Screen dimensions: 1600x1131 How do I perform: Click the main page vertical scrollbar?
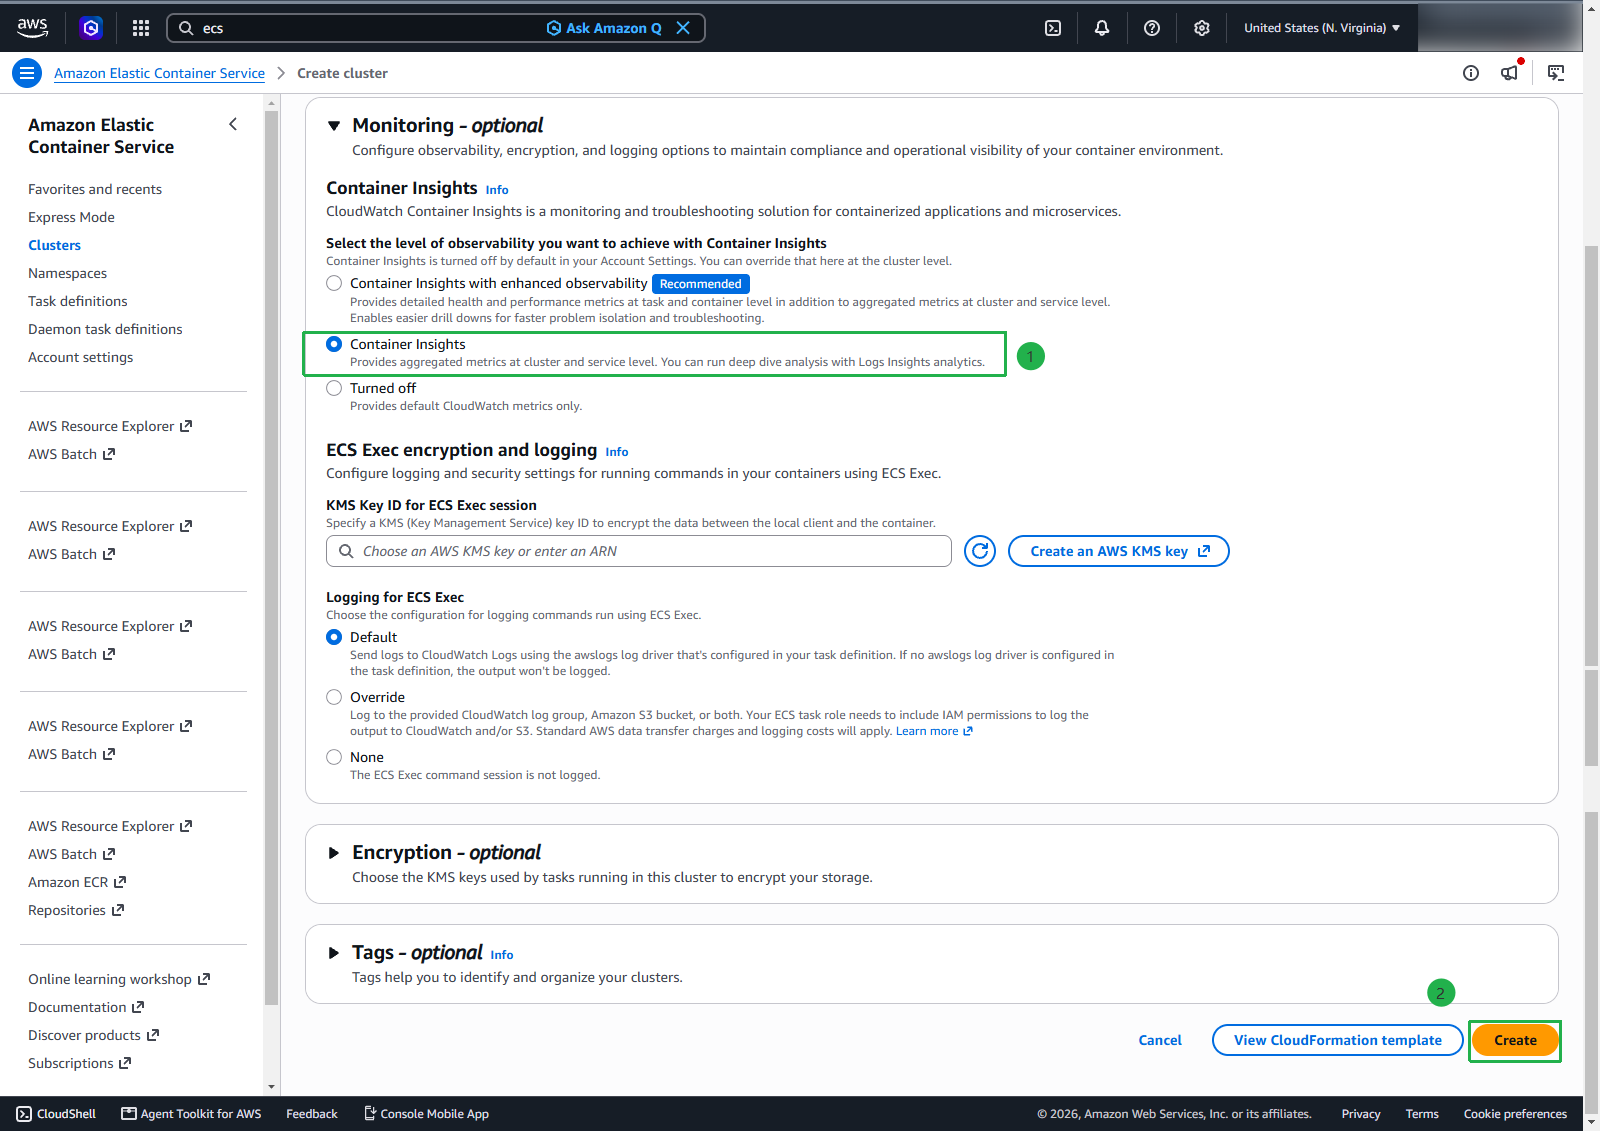(1591, 455)
